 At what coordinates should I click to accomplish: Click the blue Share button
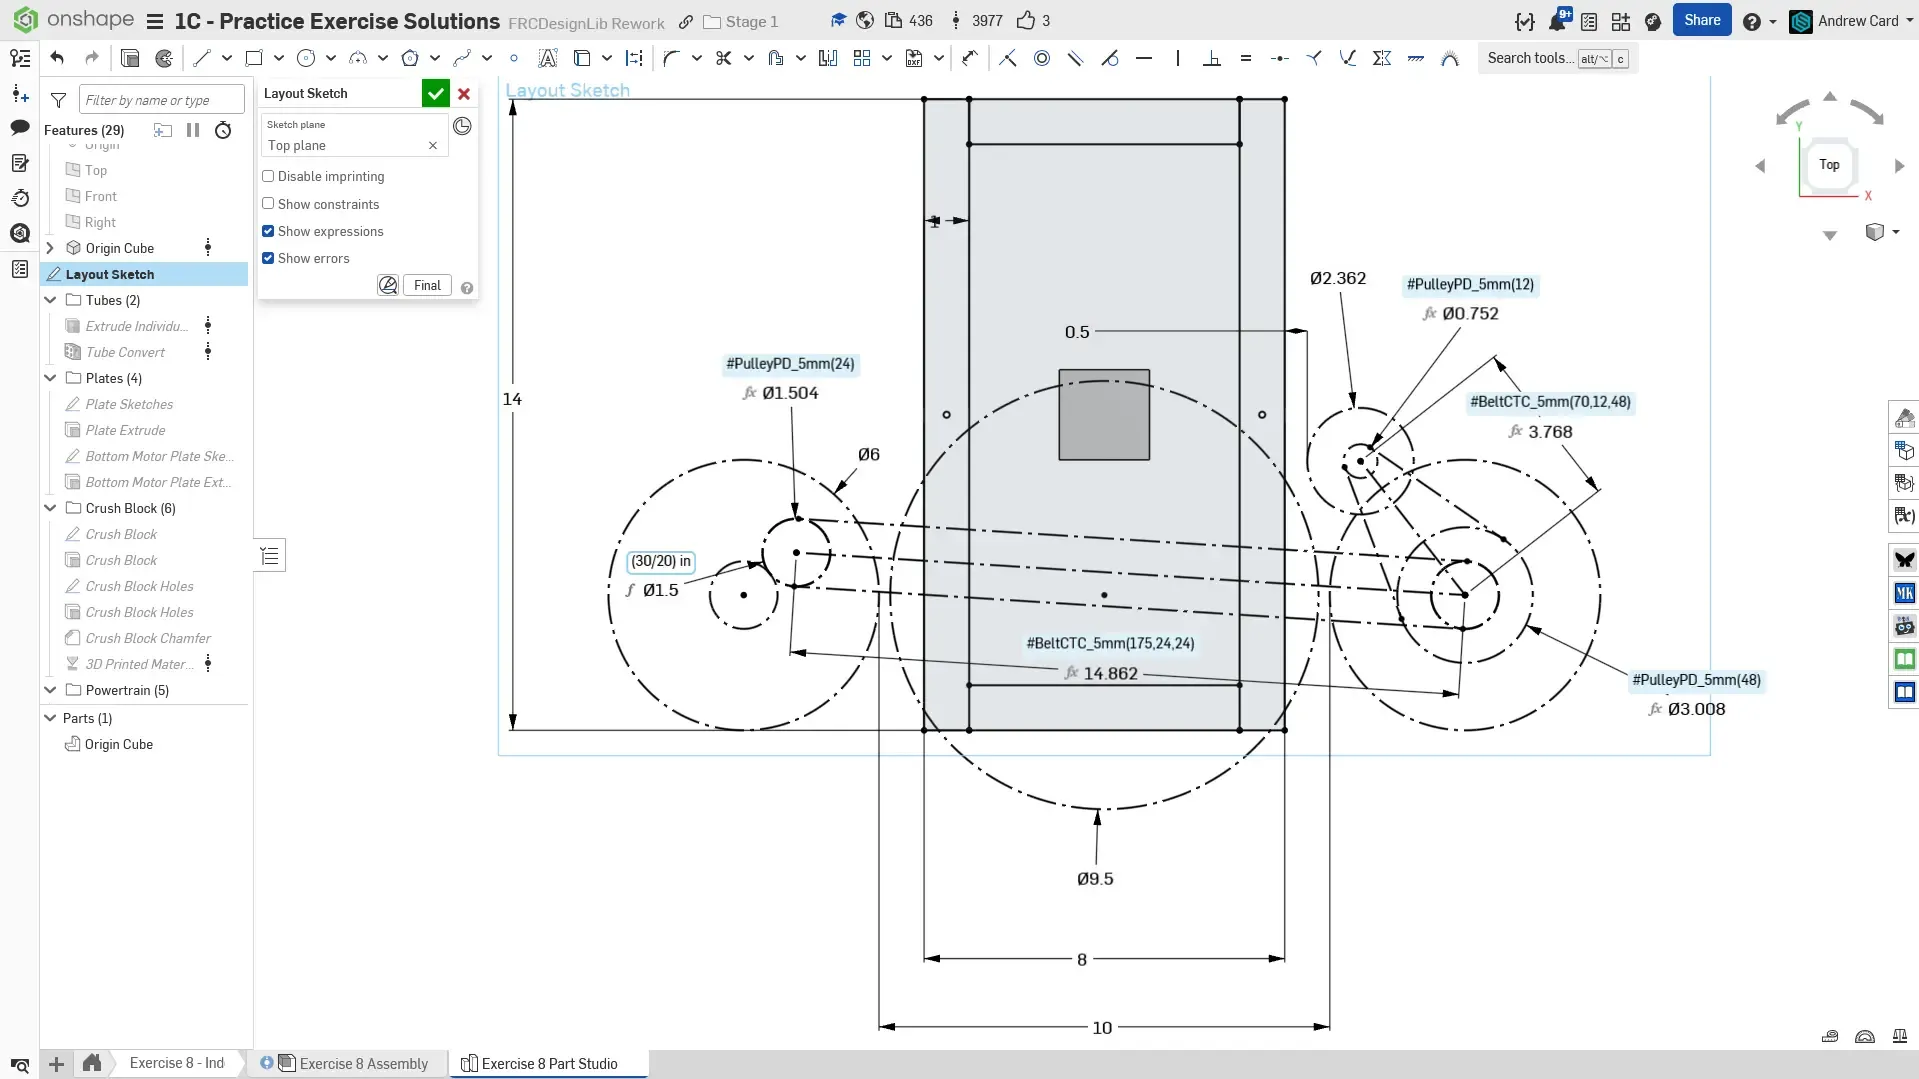pos(1701,20)
